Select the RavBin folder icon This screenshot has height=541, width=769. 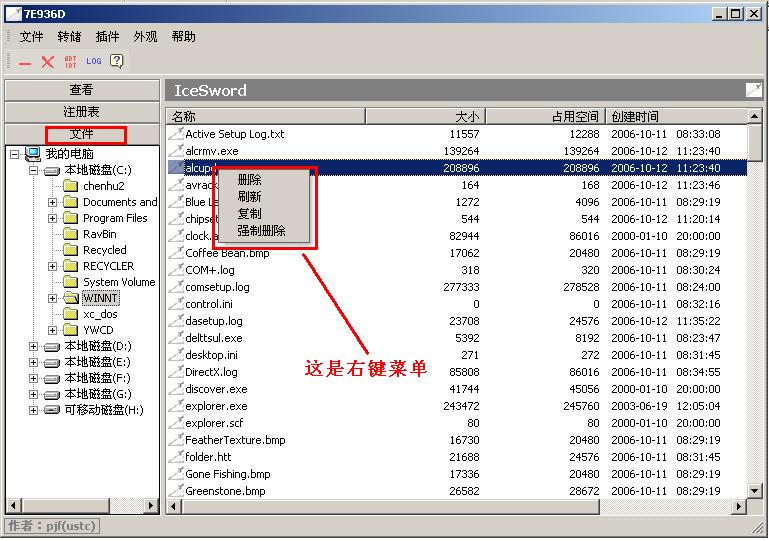[x=71, y=234]
